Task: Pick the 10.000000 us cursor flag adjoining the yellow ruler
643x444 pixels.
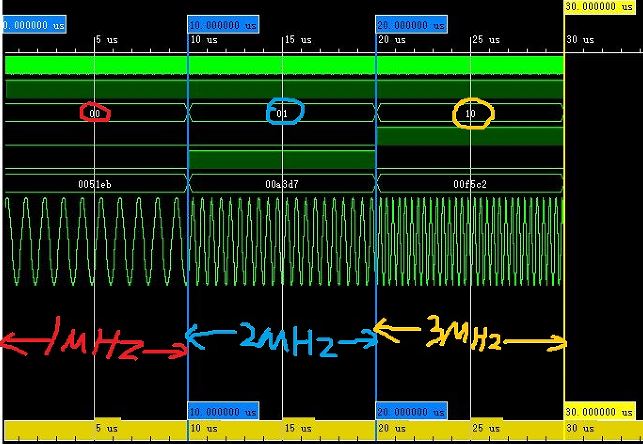Action: [223, 412]
